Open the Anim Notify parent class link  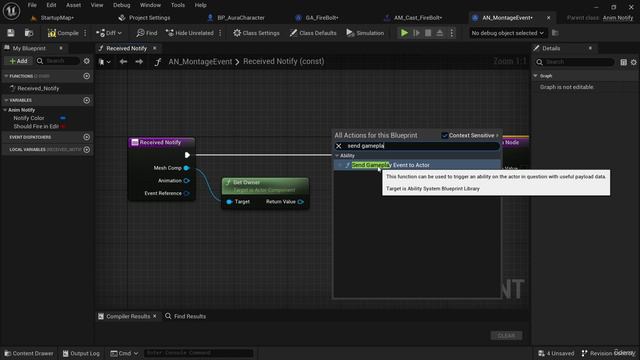tap(618, 18)
